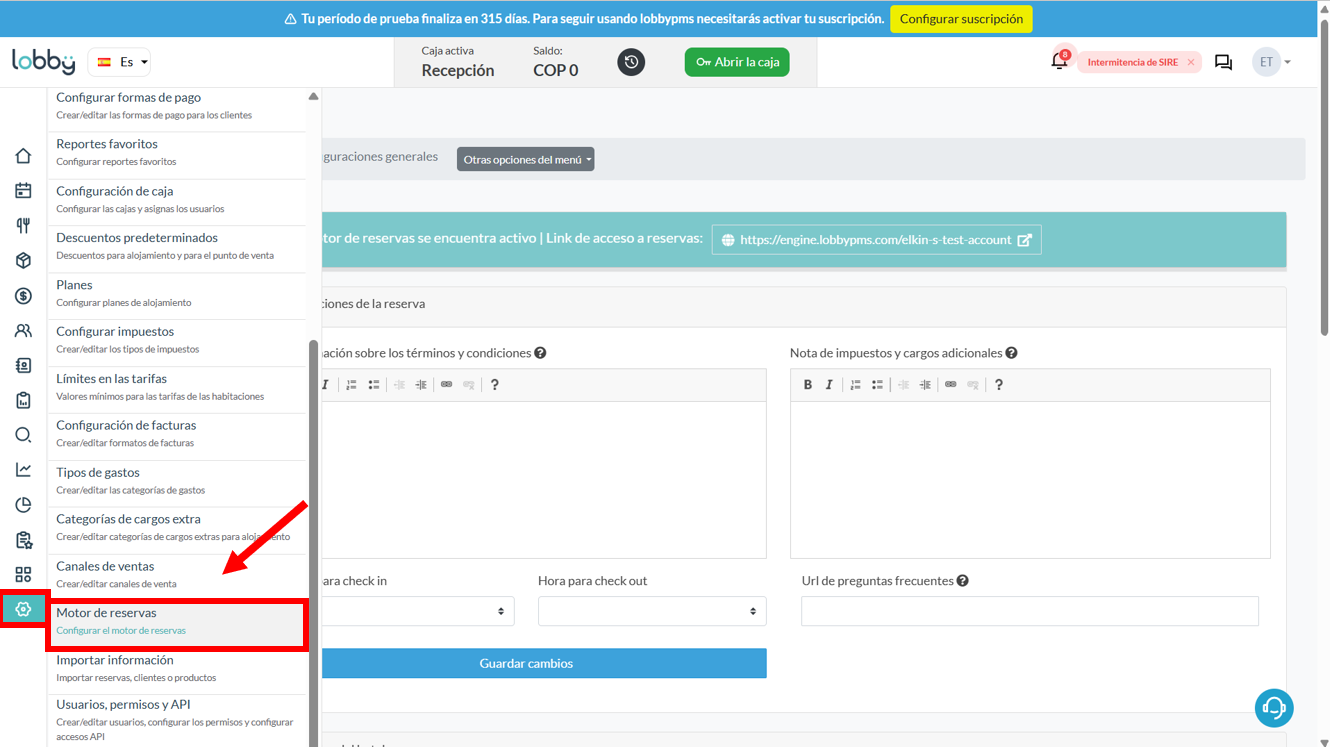Insert numbered list in impuestos note editor
This screenshot has height=747, width=1330.
[x=856, y=385]
